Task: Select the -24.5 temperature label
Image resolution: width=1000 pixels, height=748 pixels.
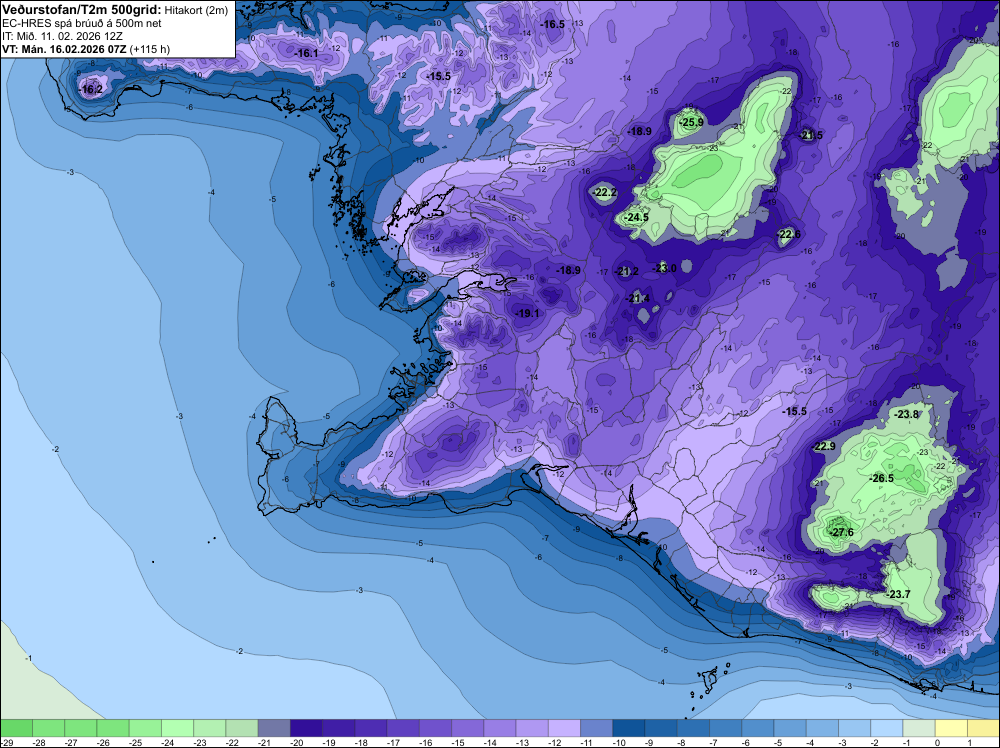Action: tap(636, 217)
